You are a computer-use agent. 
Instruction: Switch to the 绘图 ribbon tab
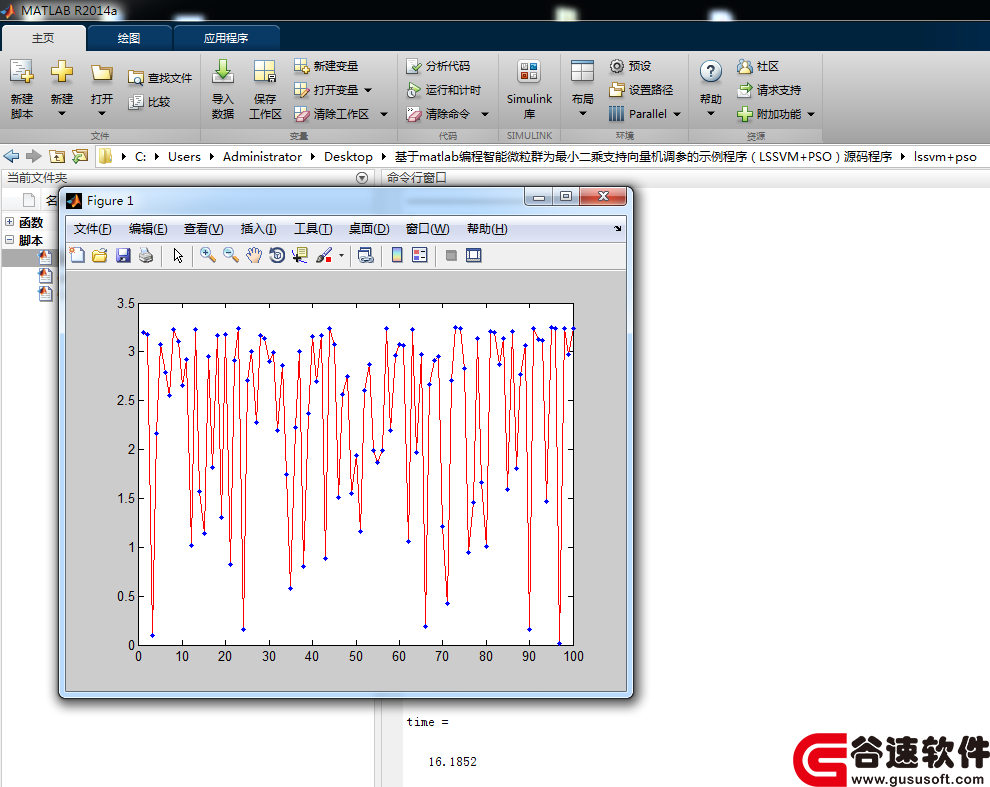pyautogui.click(x=129, y=38)
